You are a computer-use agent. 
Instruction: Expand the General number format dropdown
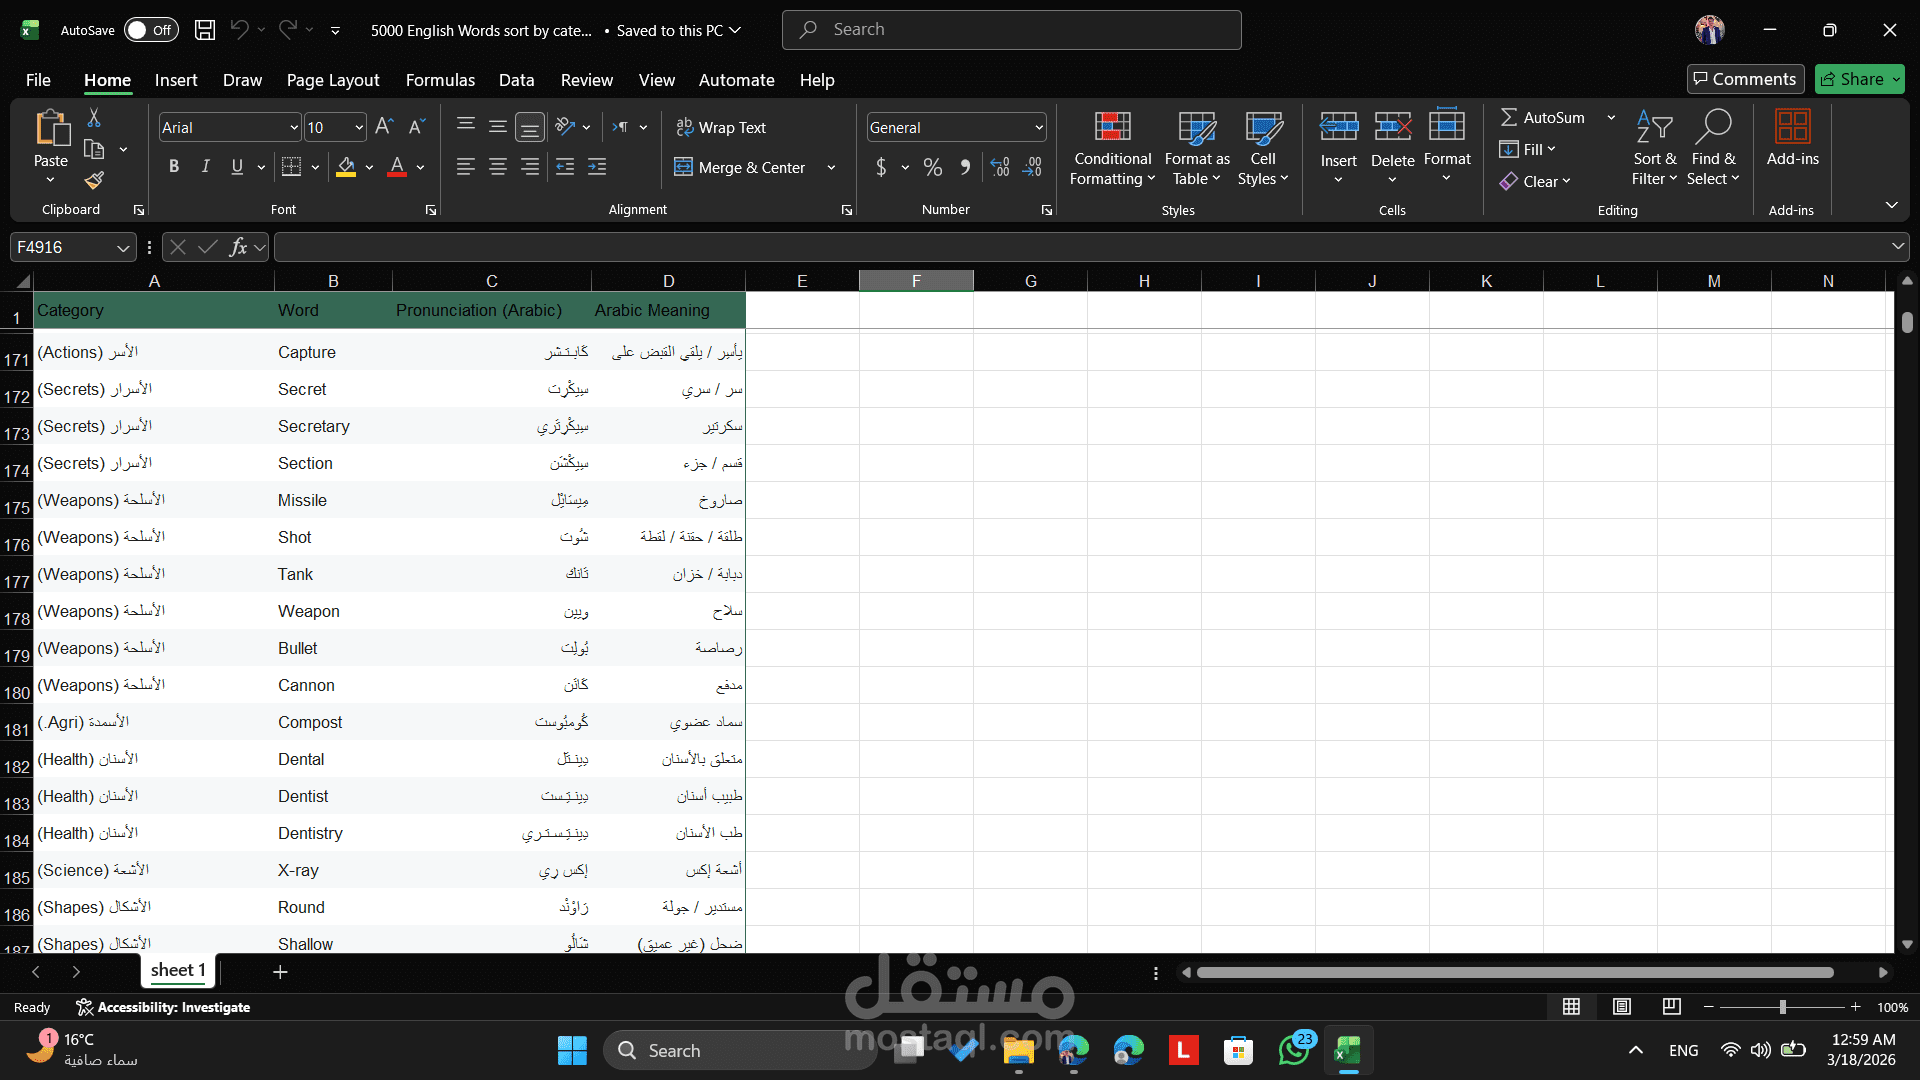coord(1037,127)
